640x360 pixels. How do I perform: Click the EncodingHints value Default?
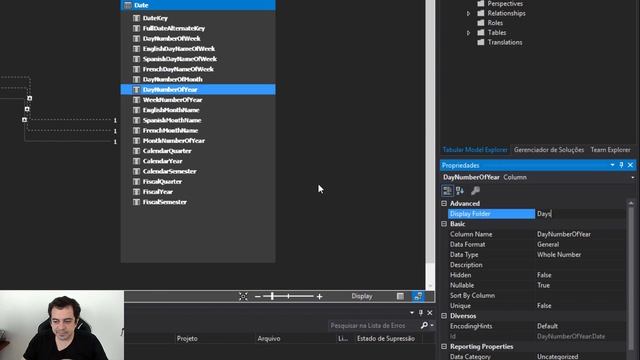[547, 326]
